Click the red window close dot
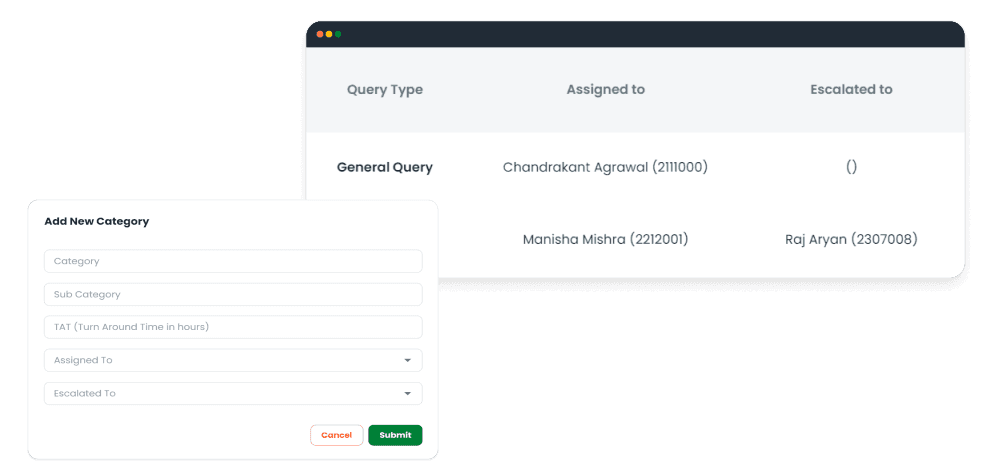Image resolution: width=989 pixels, height=471 pixels. click(x=320, y=34)
